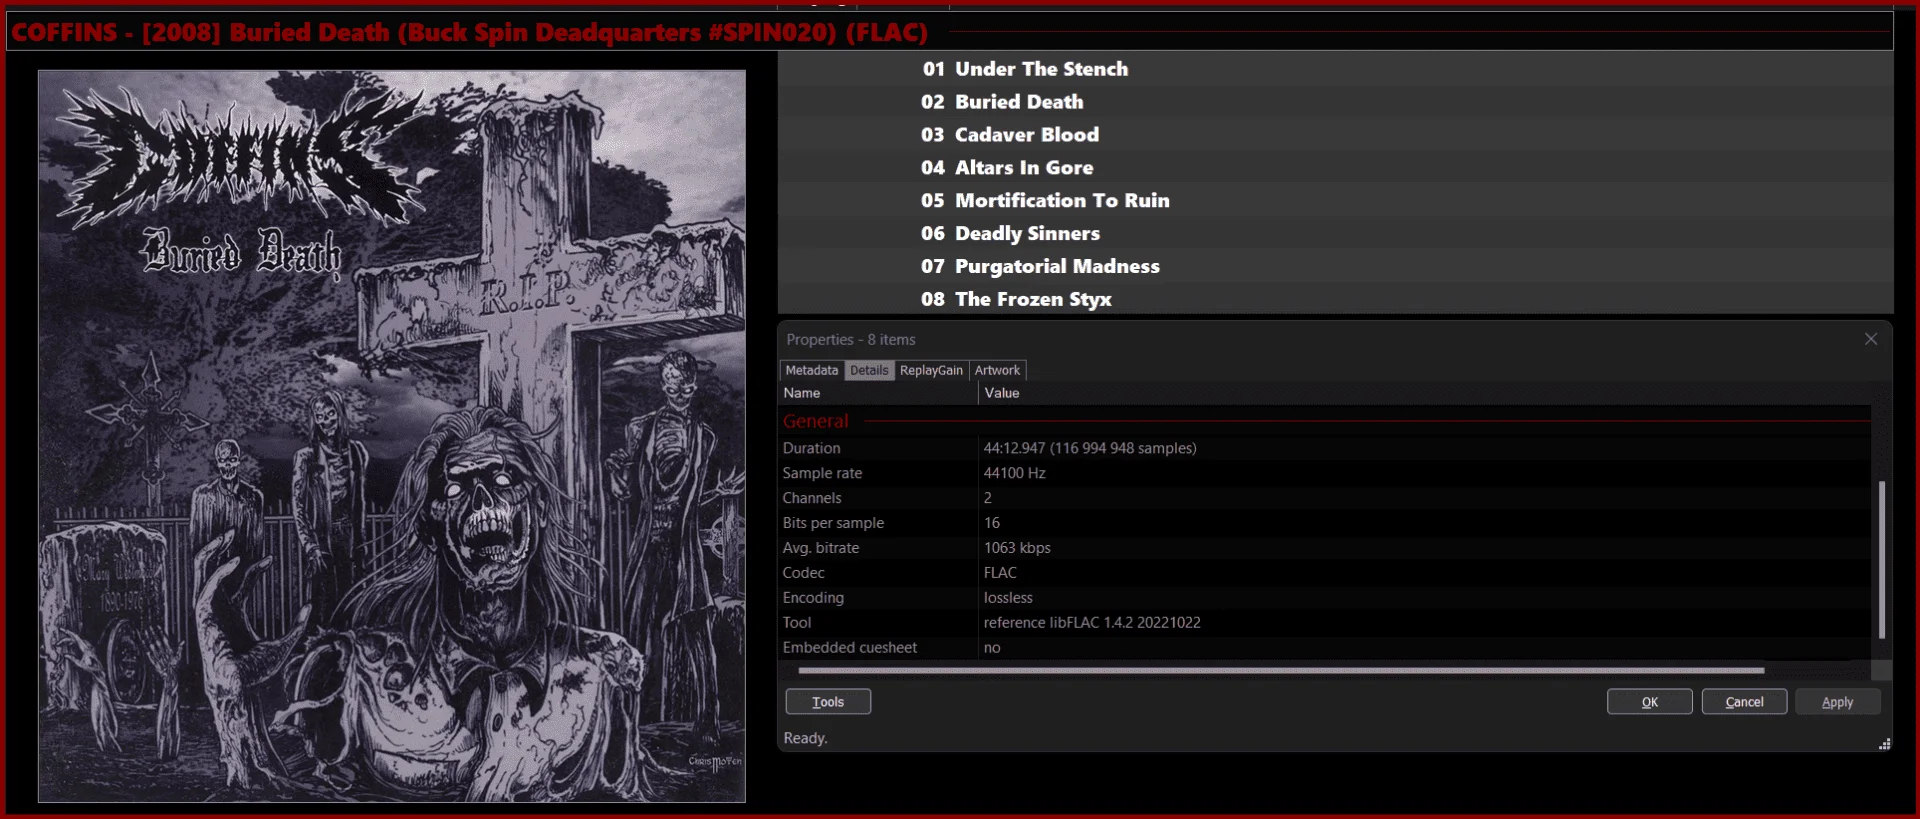1920x819 pixels.
Task: Click the Apply button
Action: pos(1837,702)
